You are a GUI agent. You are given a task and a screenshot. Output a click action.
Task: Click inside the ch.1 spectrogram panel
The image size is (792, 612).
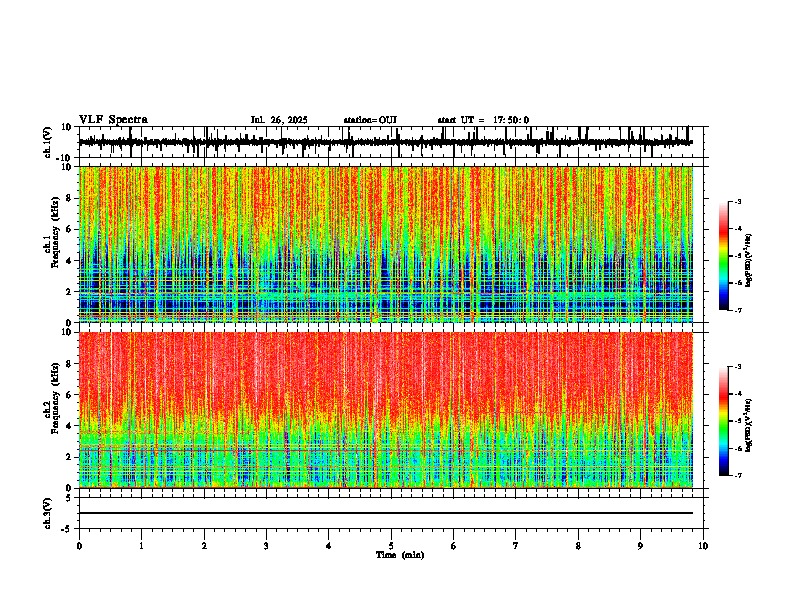(x=386, y=244)
